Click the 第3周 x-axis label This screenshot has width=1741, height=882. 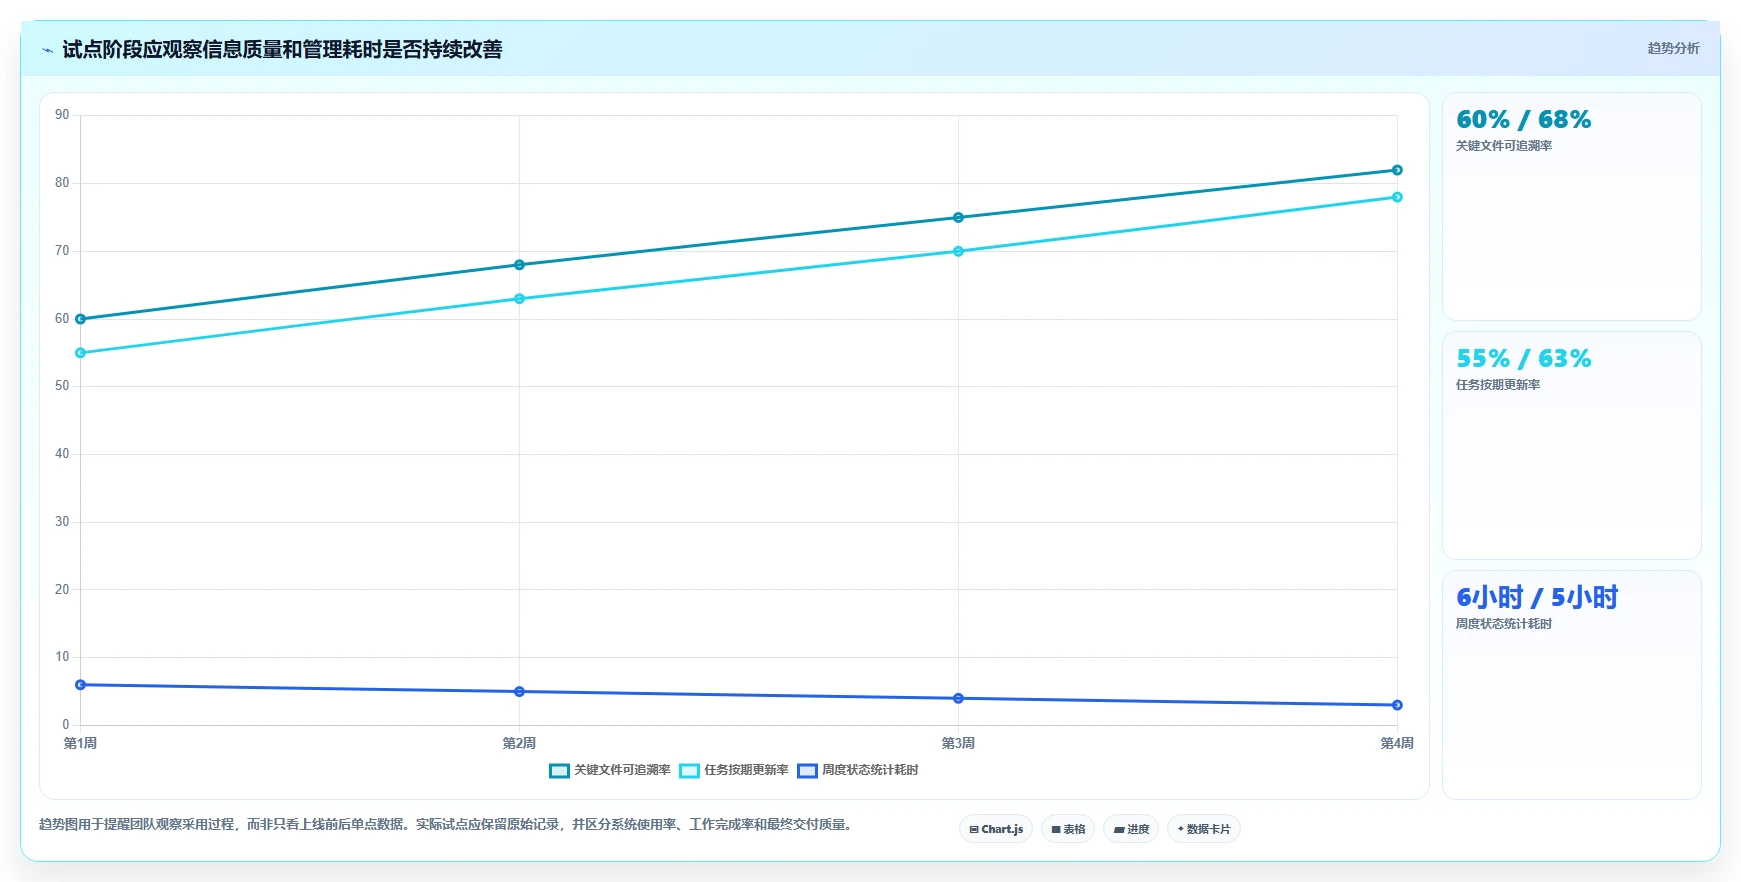958,743
